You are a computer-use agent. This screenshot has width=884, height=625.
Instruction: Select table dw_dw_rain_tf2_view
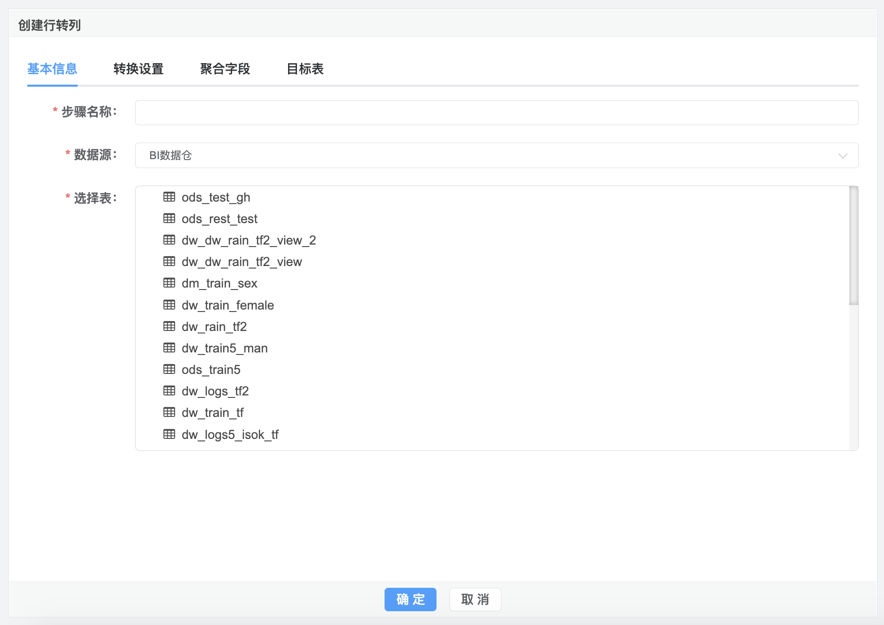[241, 262]
